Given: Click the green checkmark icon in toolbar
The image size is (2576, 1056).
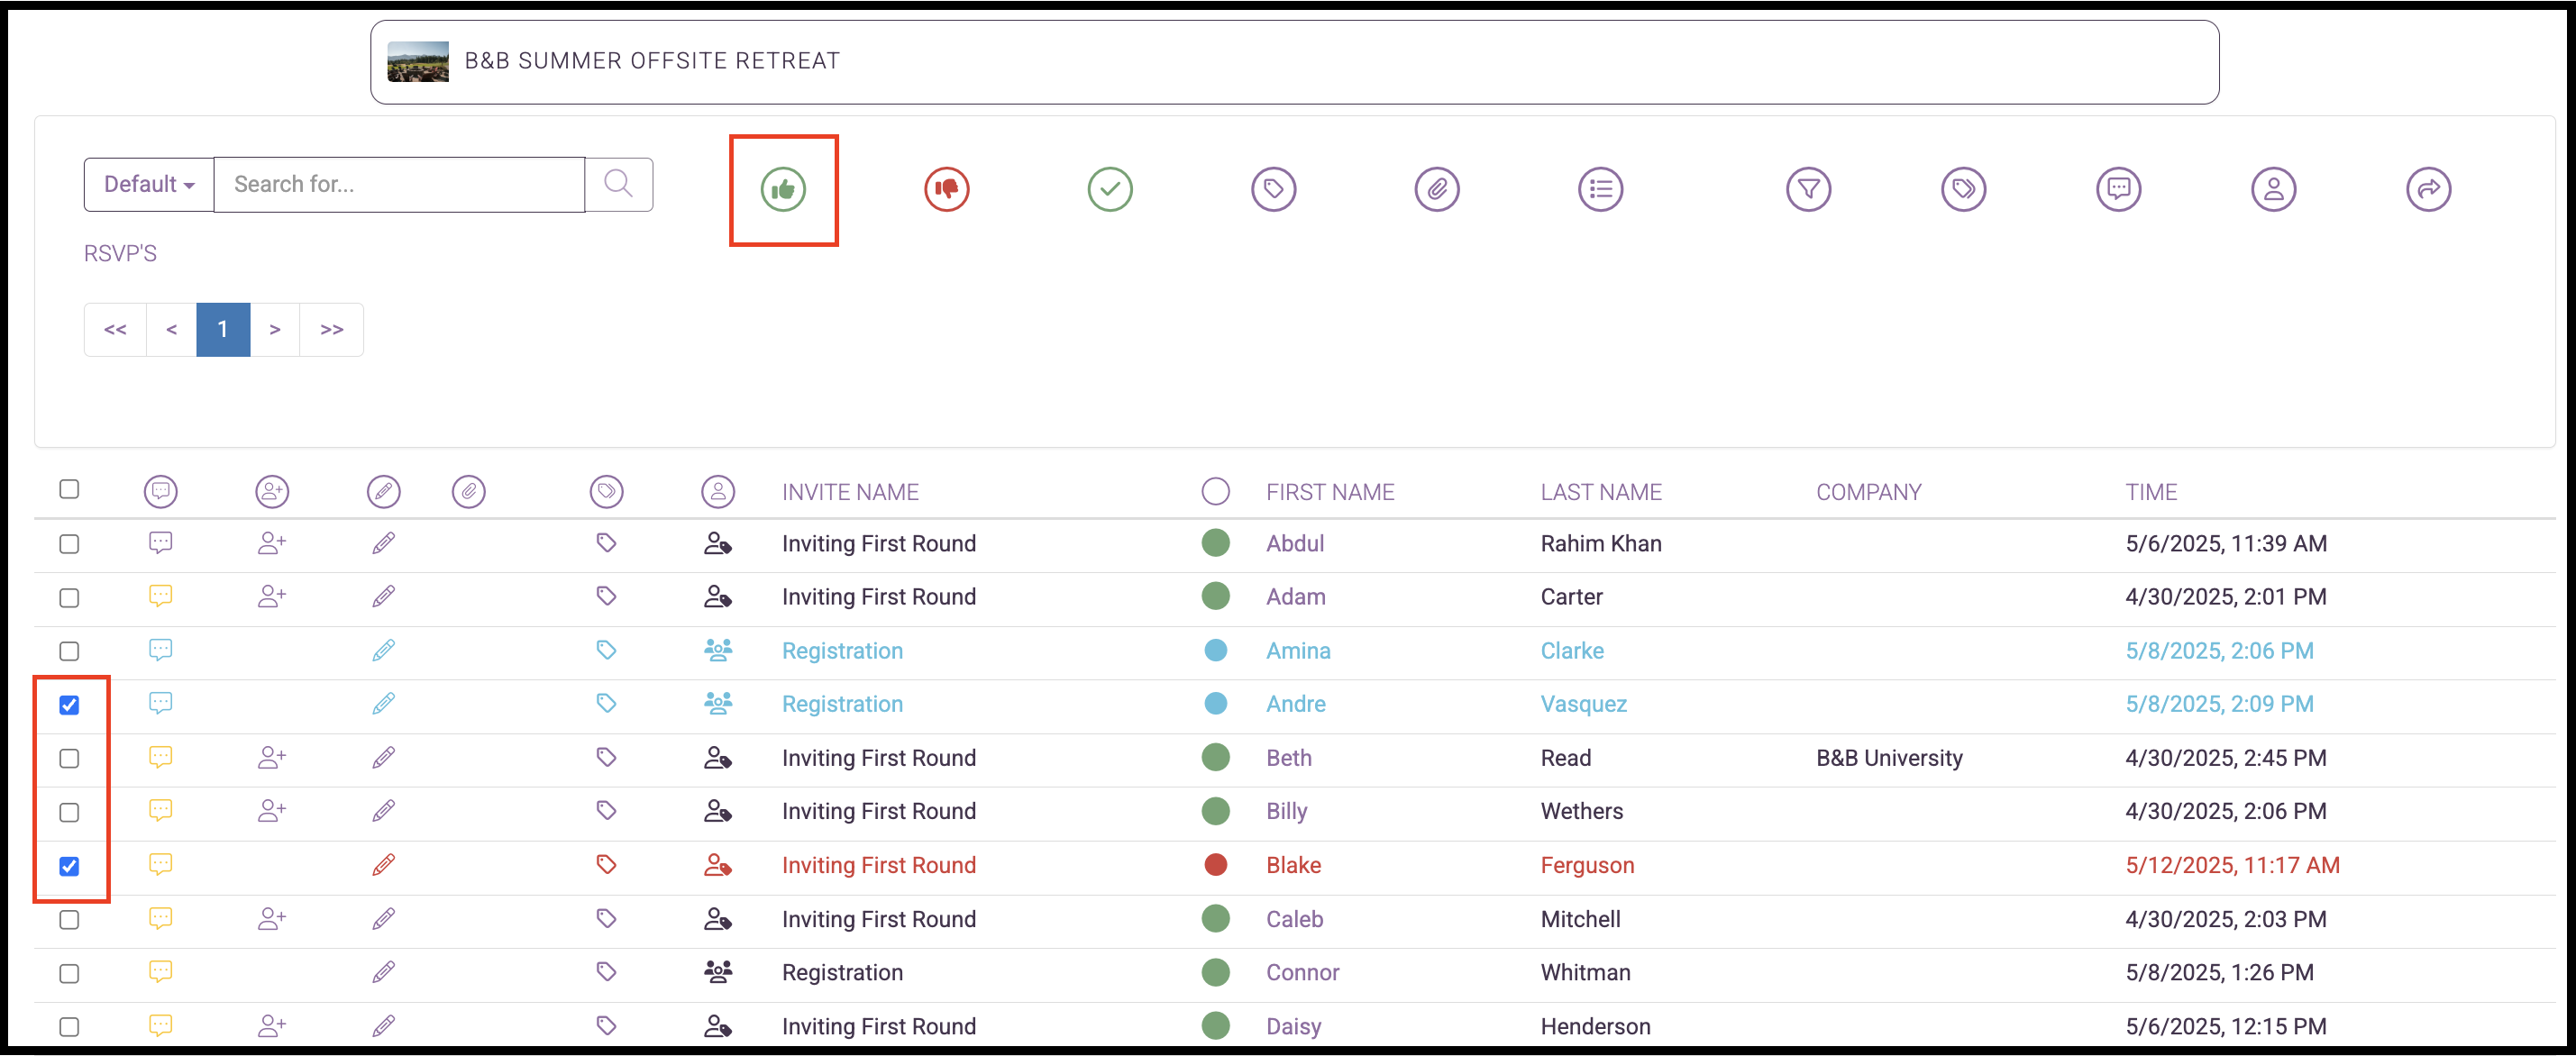Looking at the screenshot, I should pyautogui.click(x=1110, y=189).
